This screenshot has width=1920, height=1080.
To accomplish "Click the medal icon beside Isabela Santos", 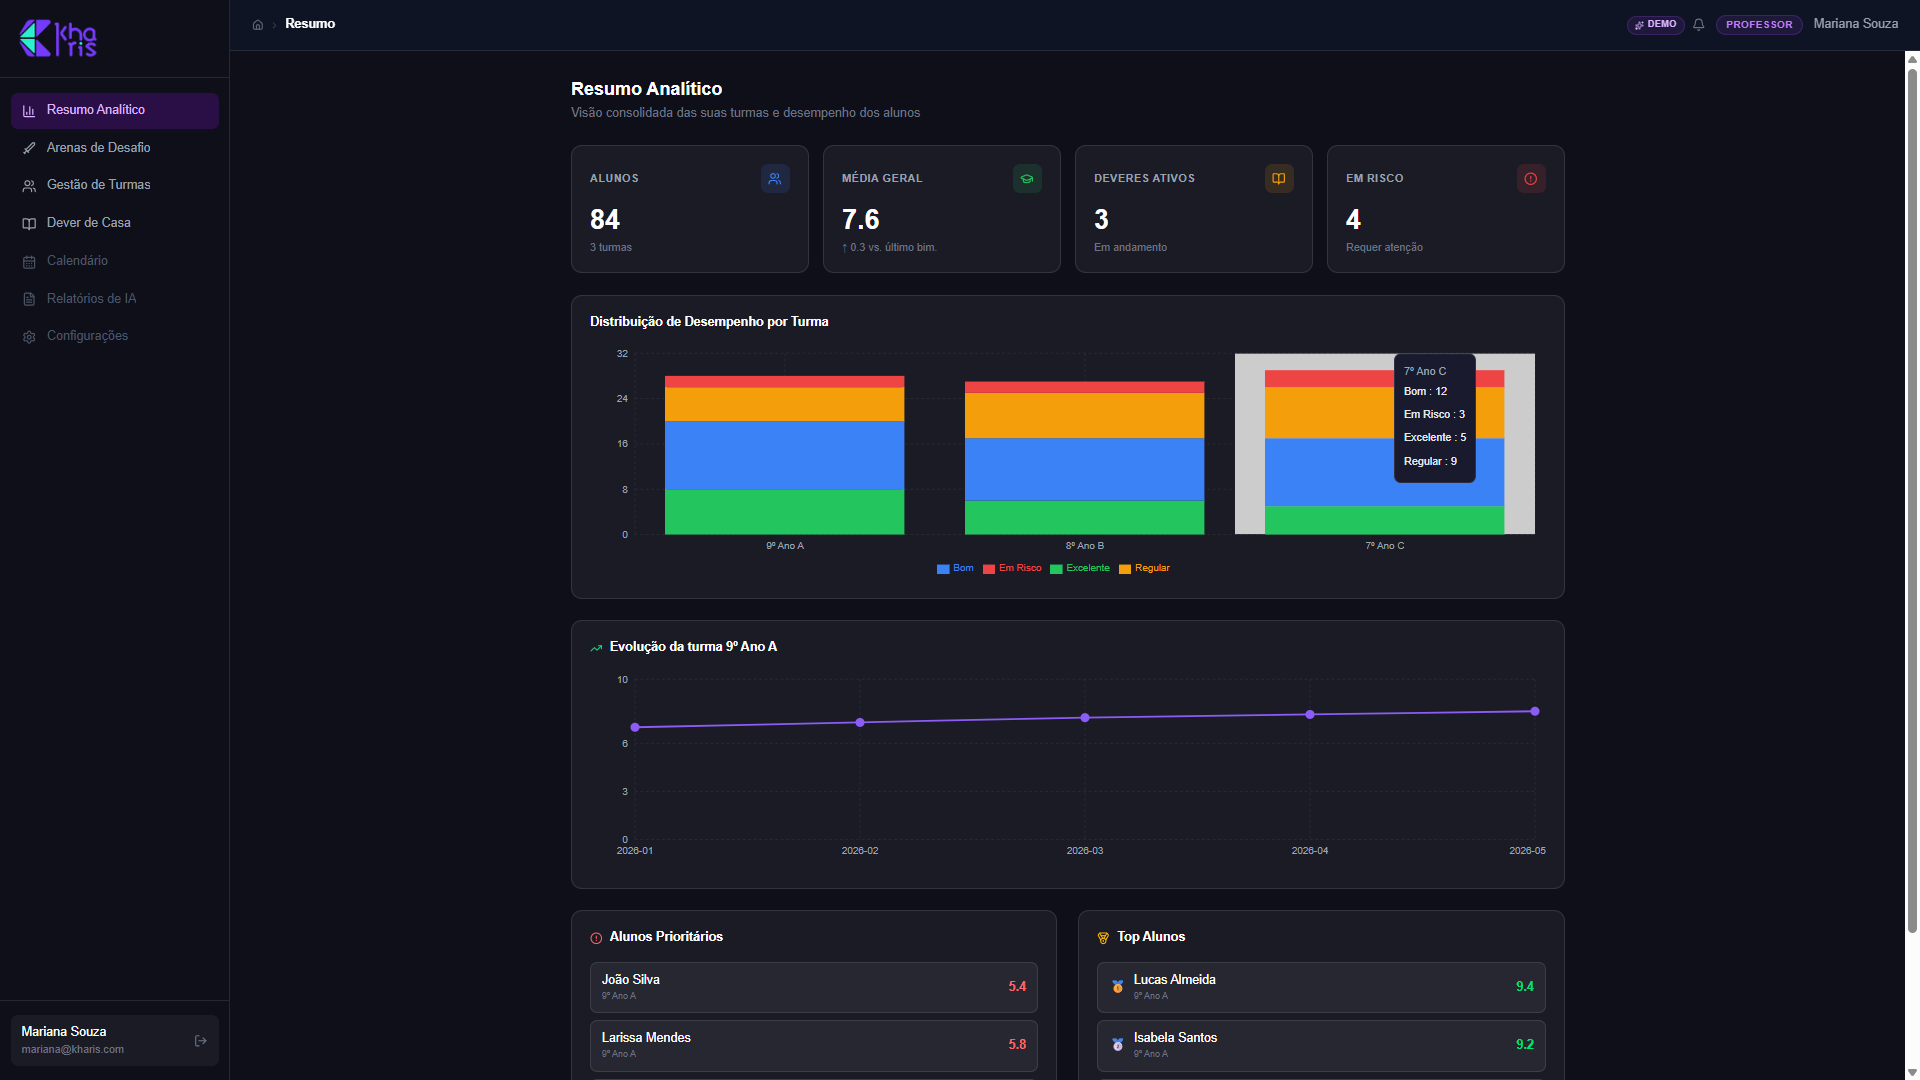I will pyautogui.click(x=1118, y=1045).
